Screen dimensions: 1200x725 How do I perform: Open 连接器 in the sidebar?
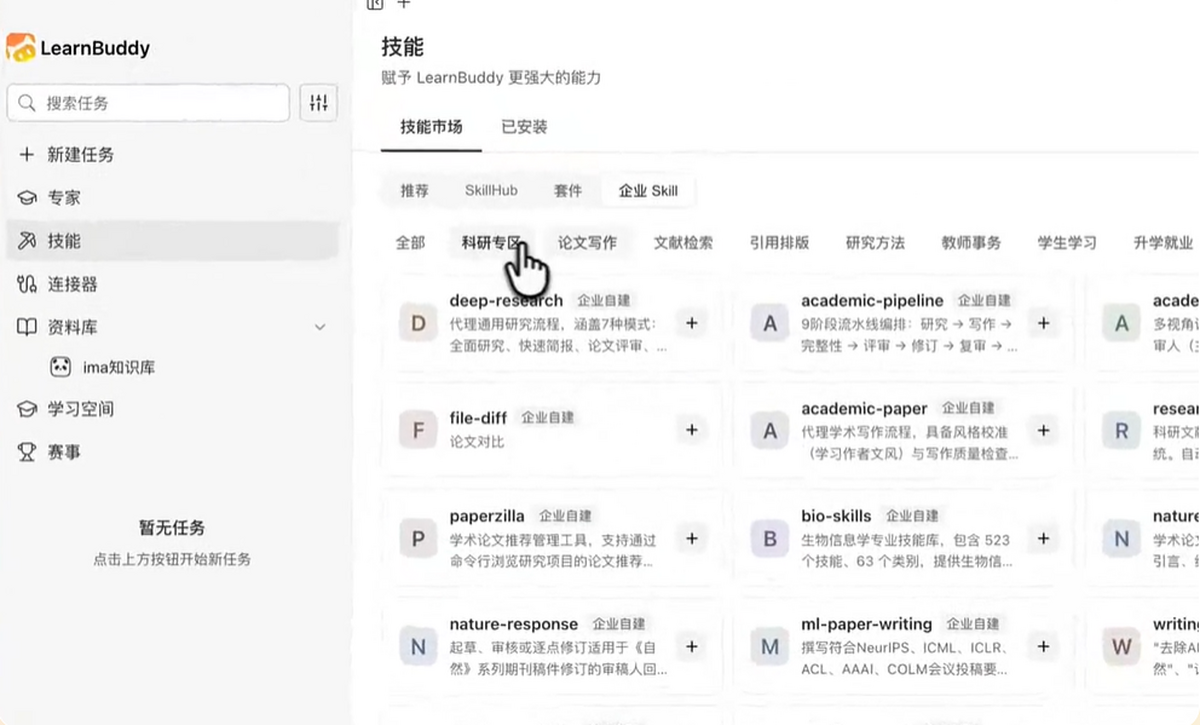pyautogui.click(x=172, y=285)
